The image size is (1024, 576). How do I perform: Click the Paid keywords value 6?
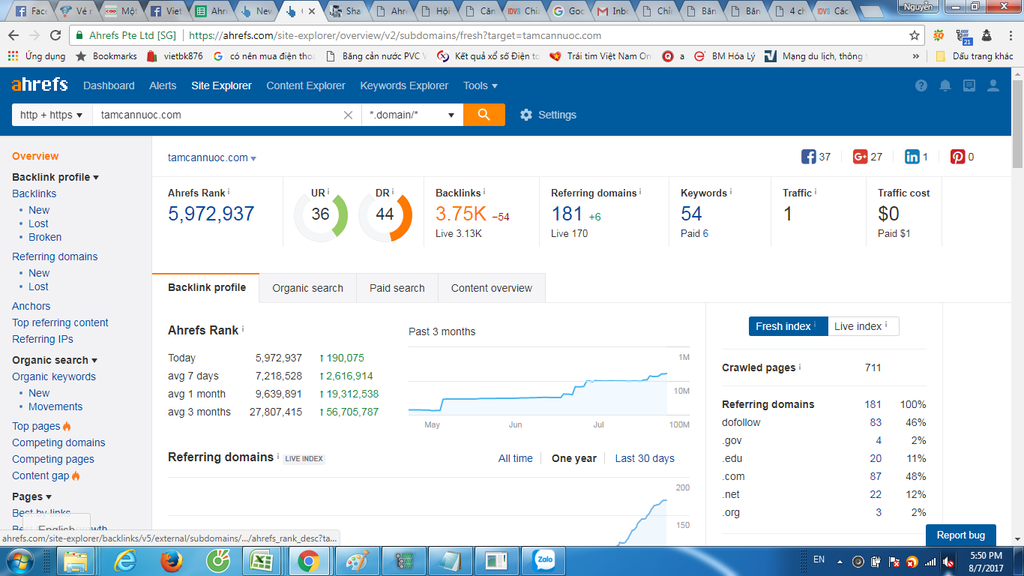pos(705,233)
